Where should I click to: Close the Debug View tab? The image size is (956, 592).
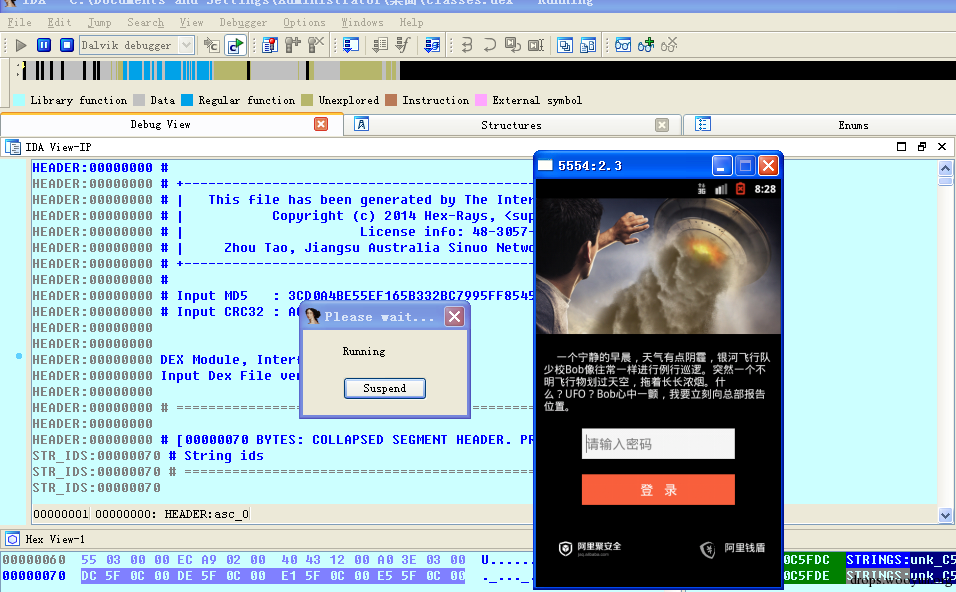[321, 124]
